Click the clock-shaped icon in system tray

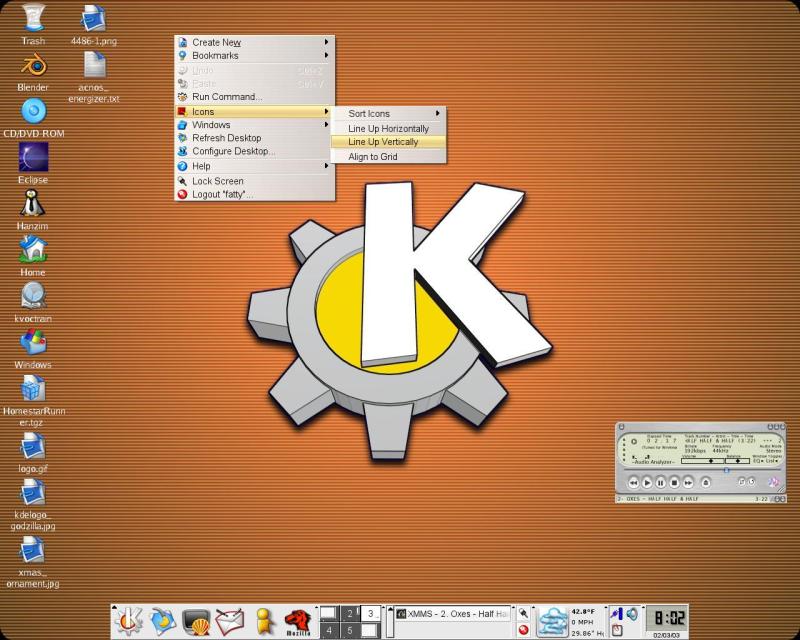tap(617, 629)
